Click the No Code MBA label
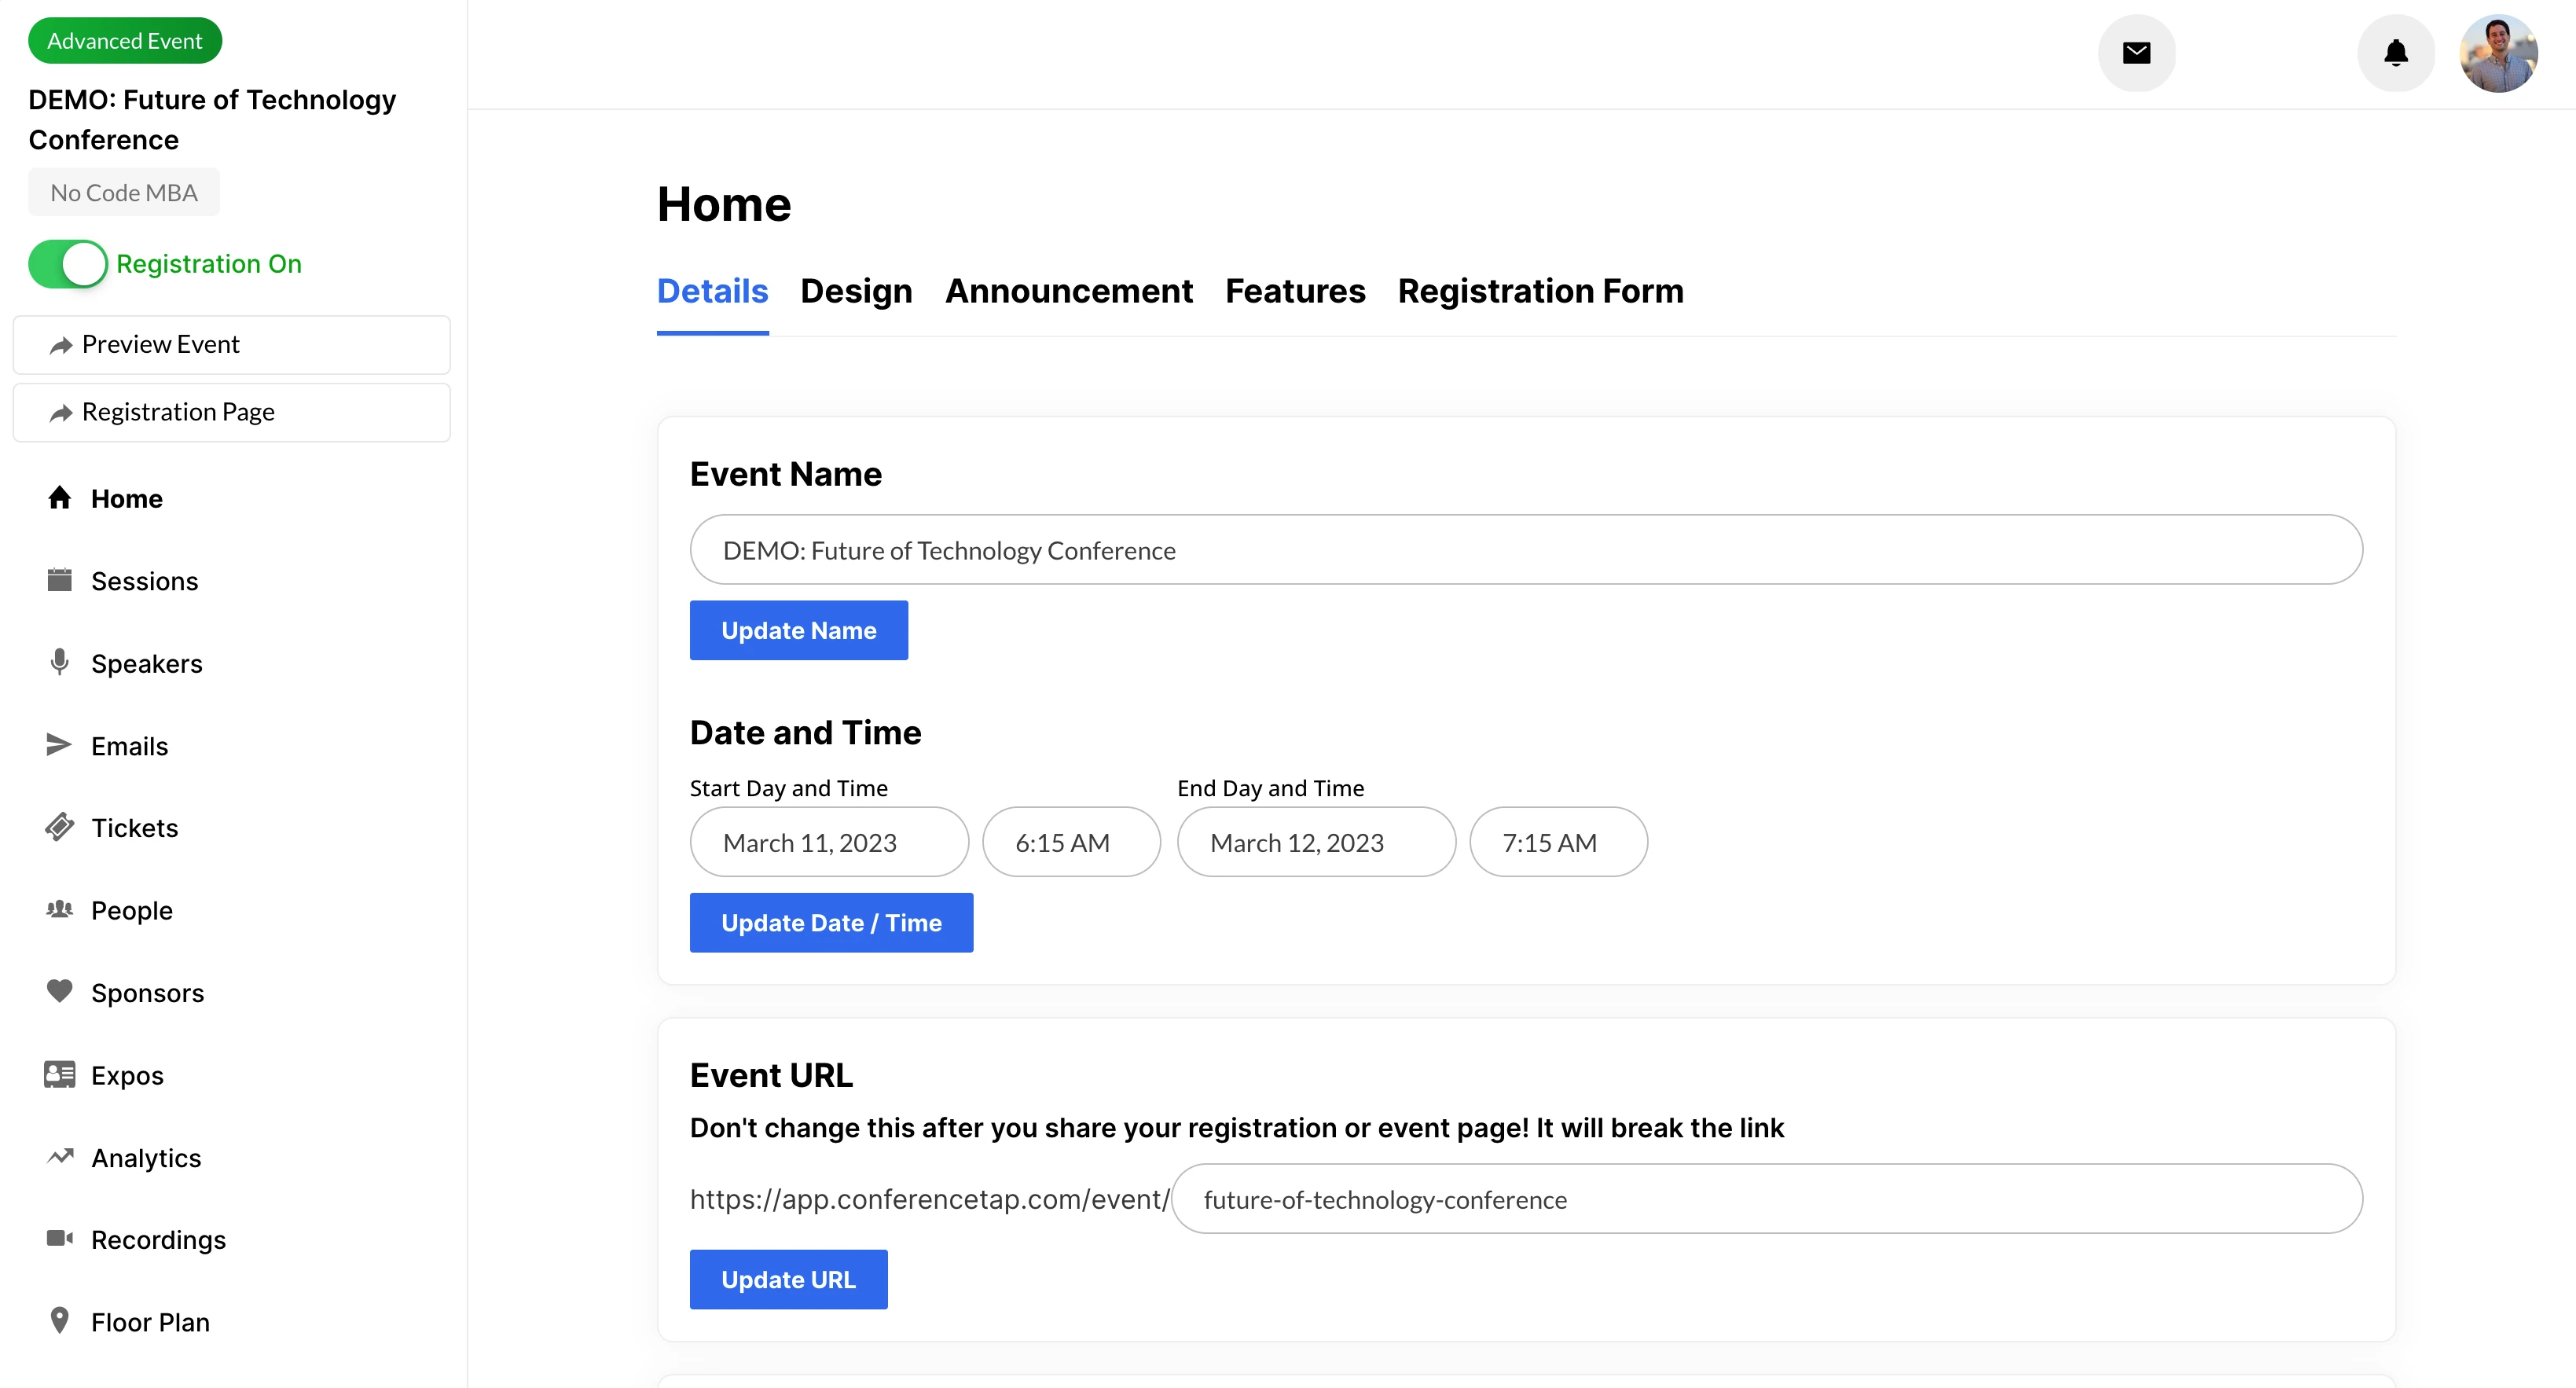Viewport: 2576px width, 1388px height. tap(124, 192)
